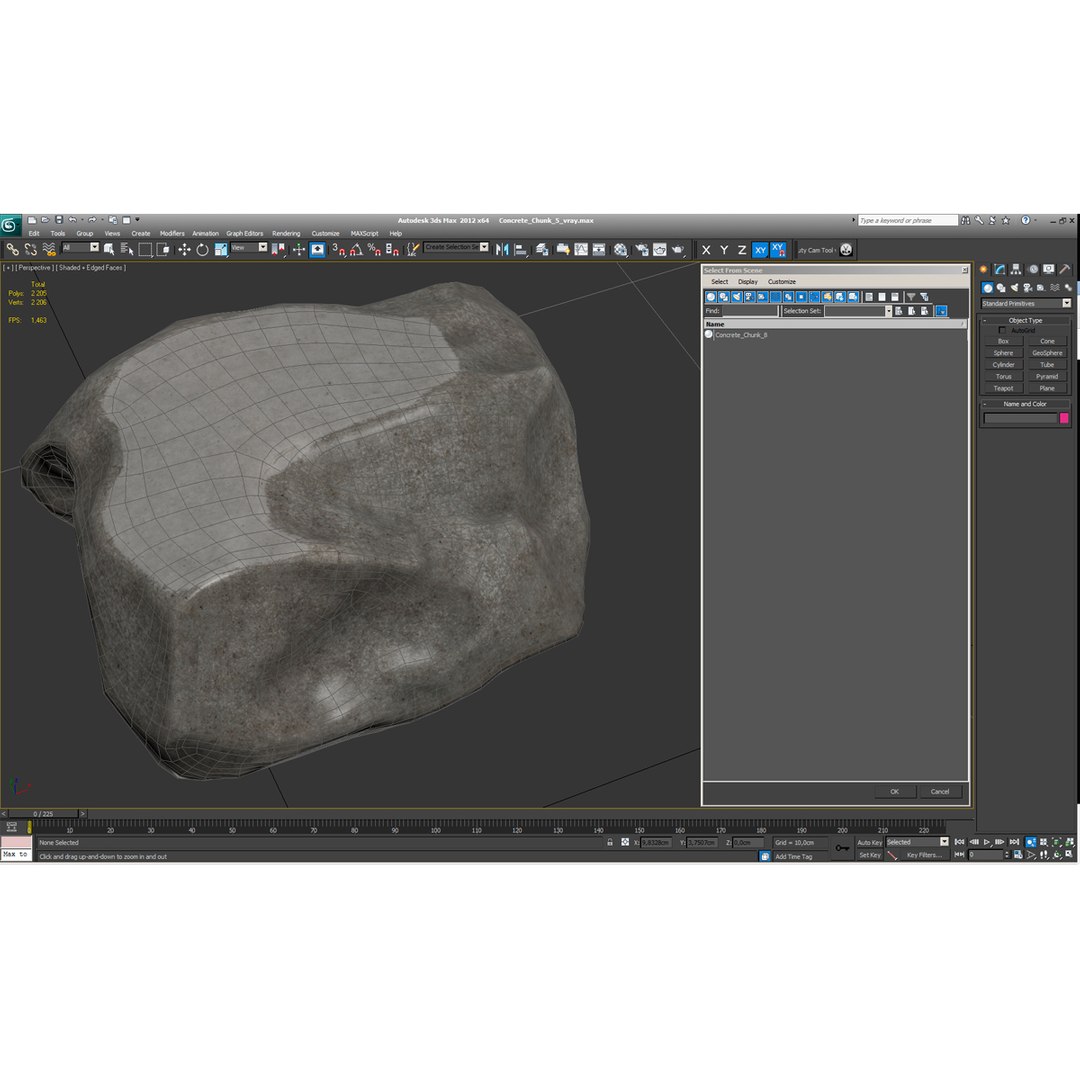The image size is (1080, 1080).
Task: Toggle the Percent Snap tool
Action: 374,249
